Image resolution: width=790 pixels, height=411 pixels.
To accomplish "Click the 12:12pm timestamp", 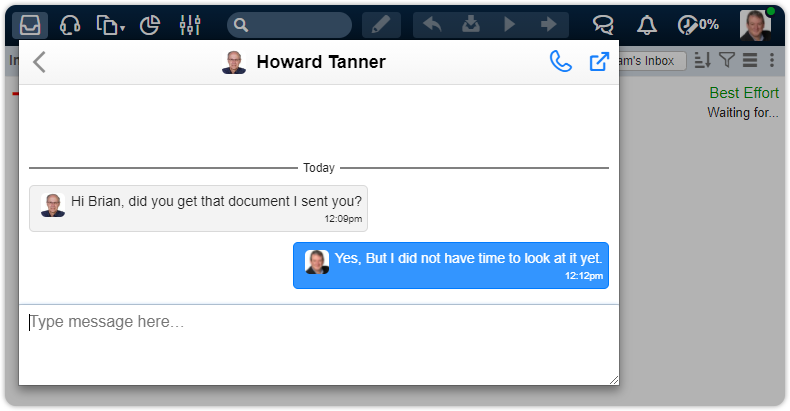I will point(584,276).
